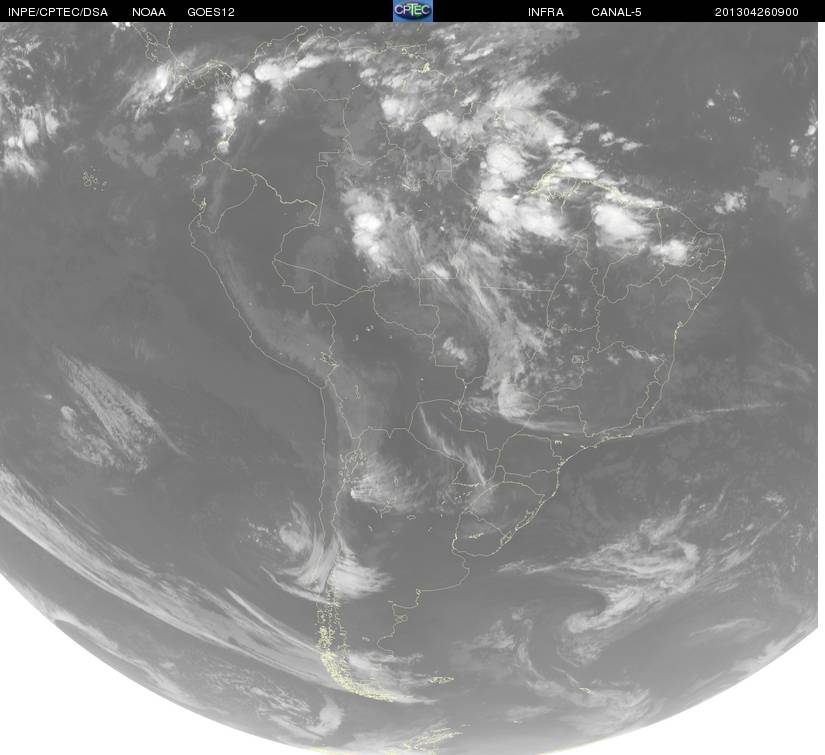
Task: Click the NOAA label in the header
Action: 149,12
